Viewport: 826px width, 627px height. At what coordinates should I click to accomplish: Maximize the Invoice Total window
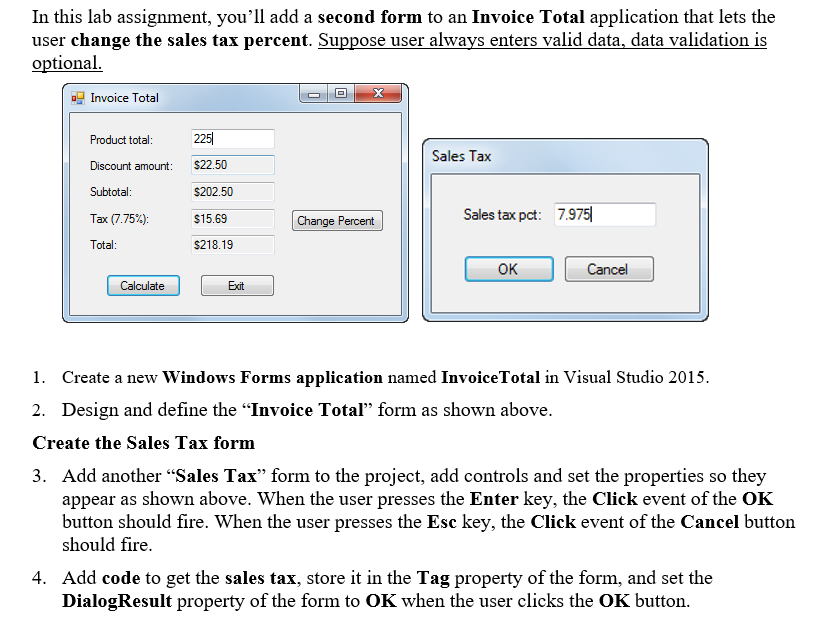tap(341, 94)
